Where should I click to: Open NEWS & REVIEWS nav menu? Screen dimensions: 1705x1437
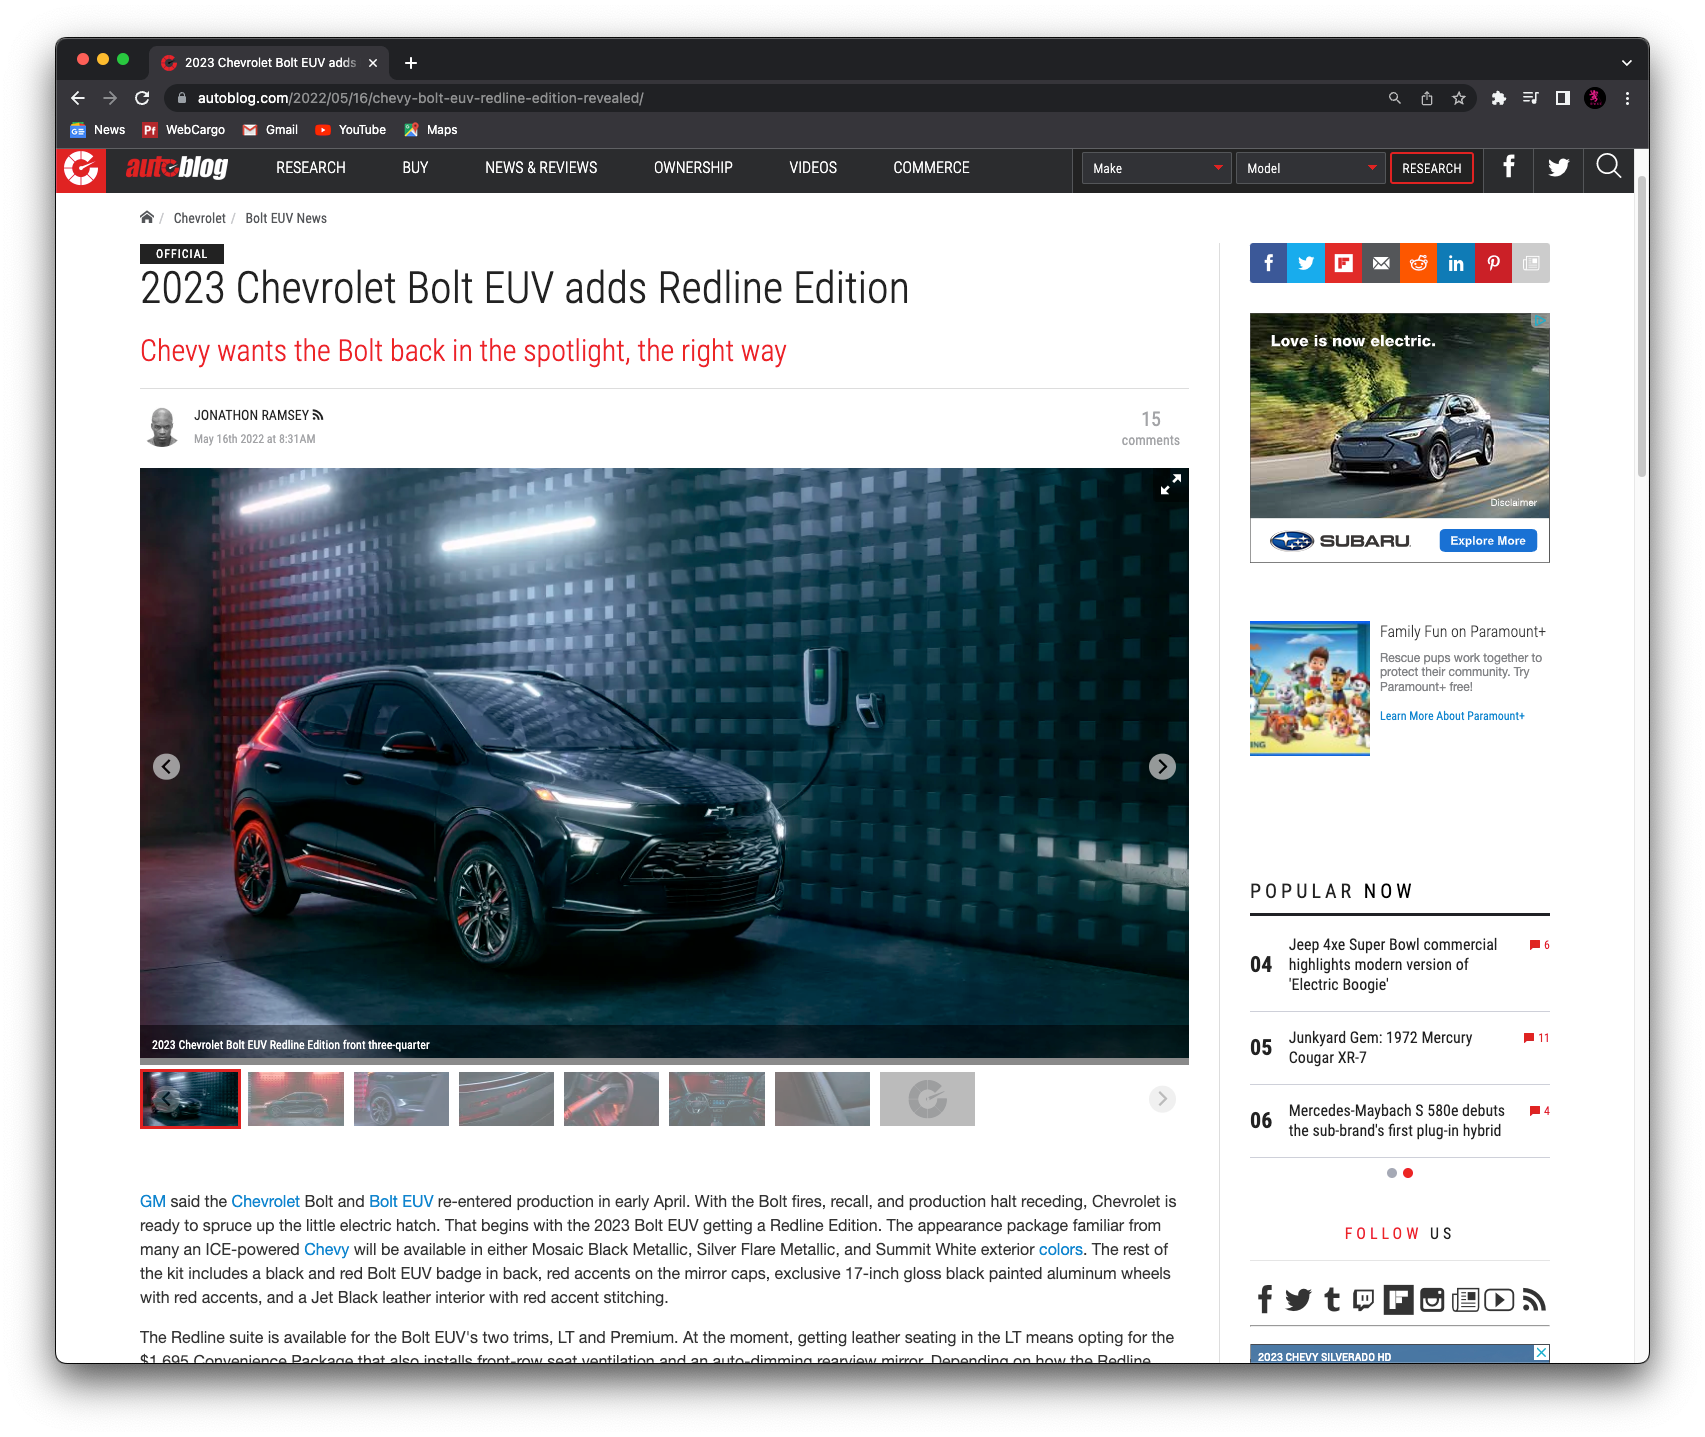pyautogui.click(x=541, y=168)
